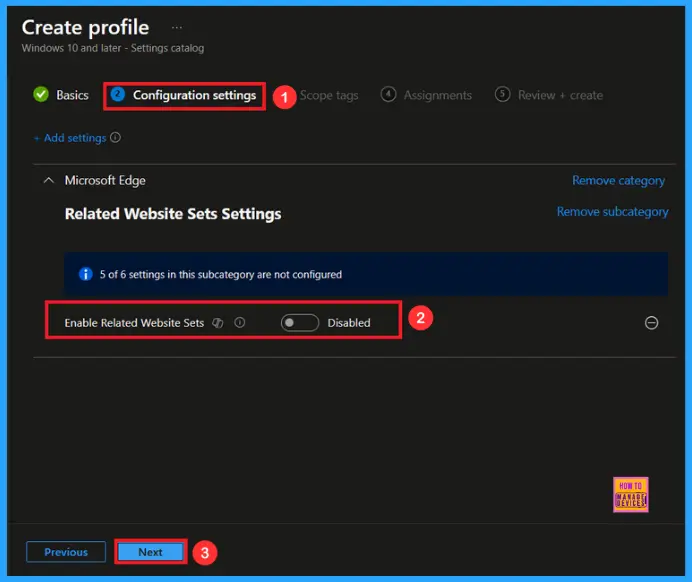This screenshot has height=582, width=692.
Task: Click the Disabled status label
Action: (x=349, y=323)
